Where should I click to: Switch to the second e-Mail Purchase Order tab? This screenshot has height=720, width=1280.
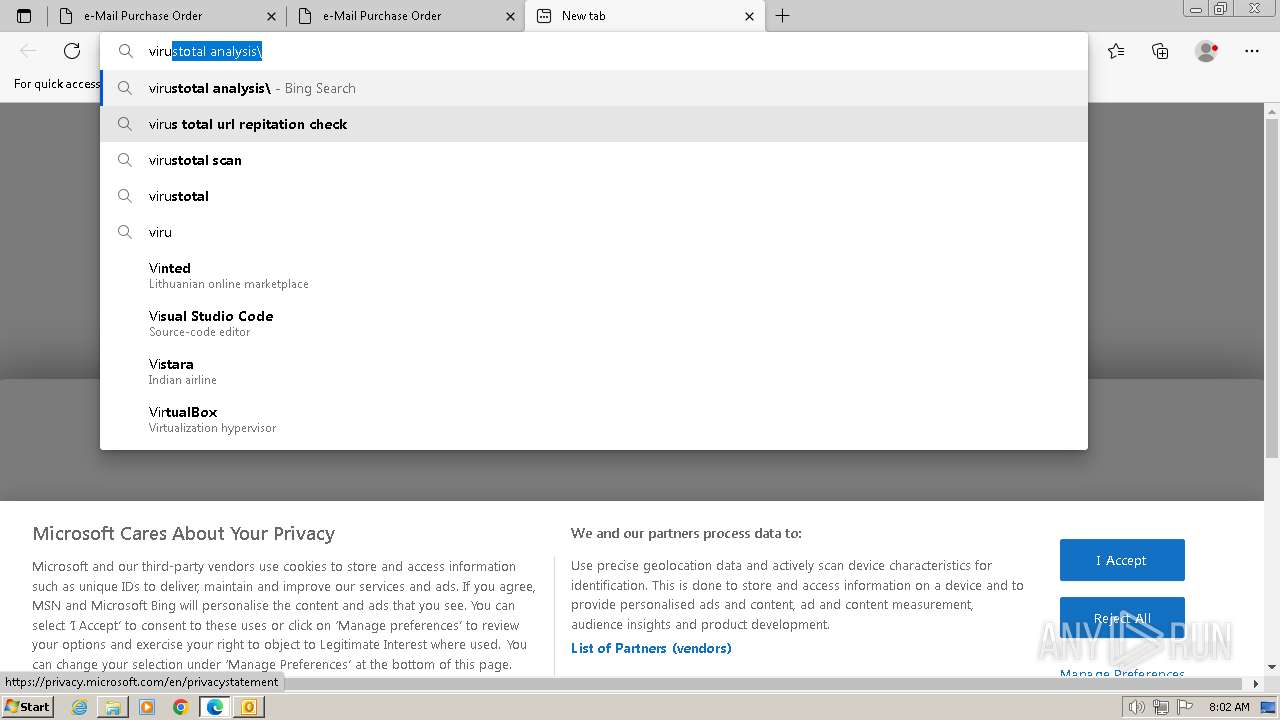(406, 15)
